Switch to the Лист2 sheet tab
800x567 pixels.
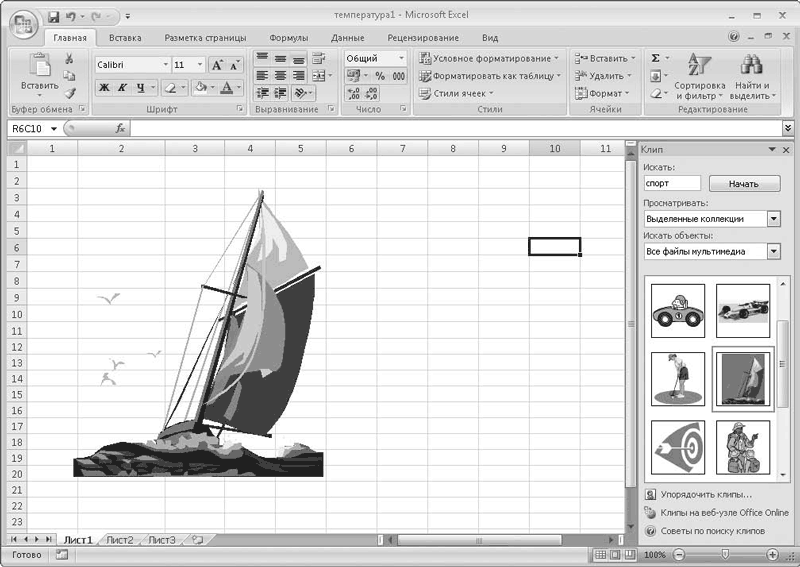(119, 540)
